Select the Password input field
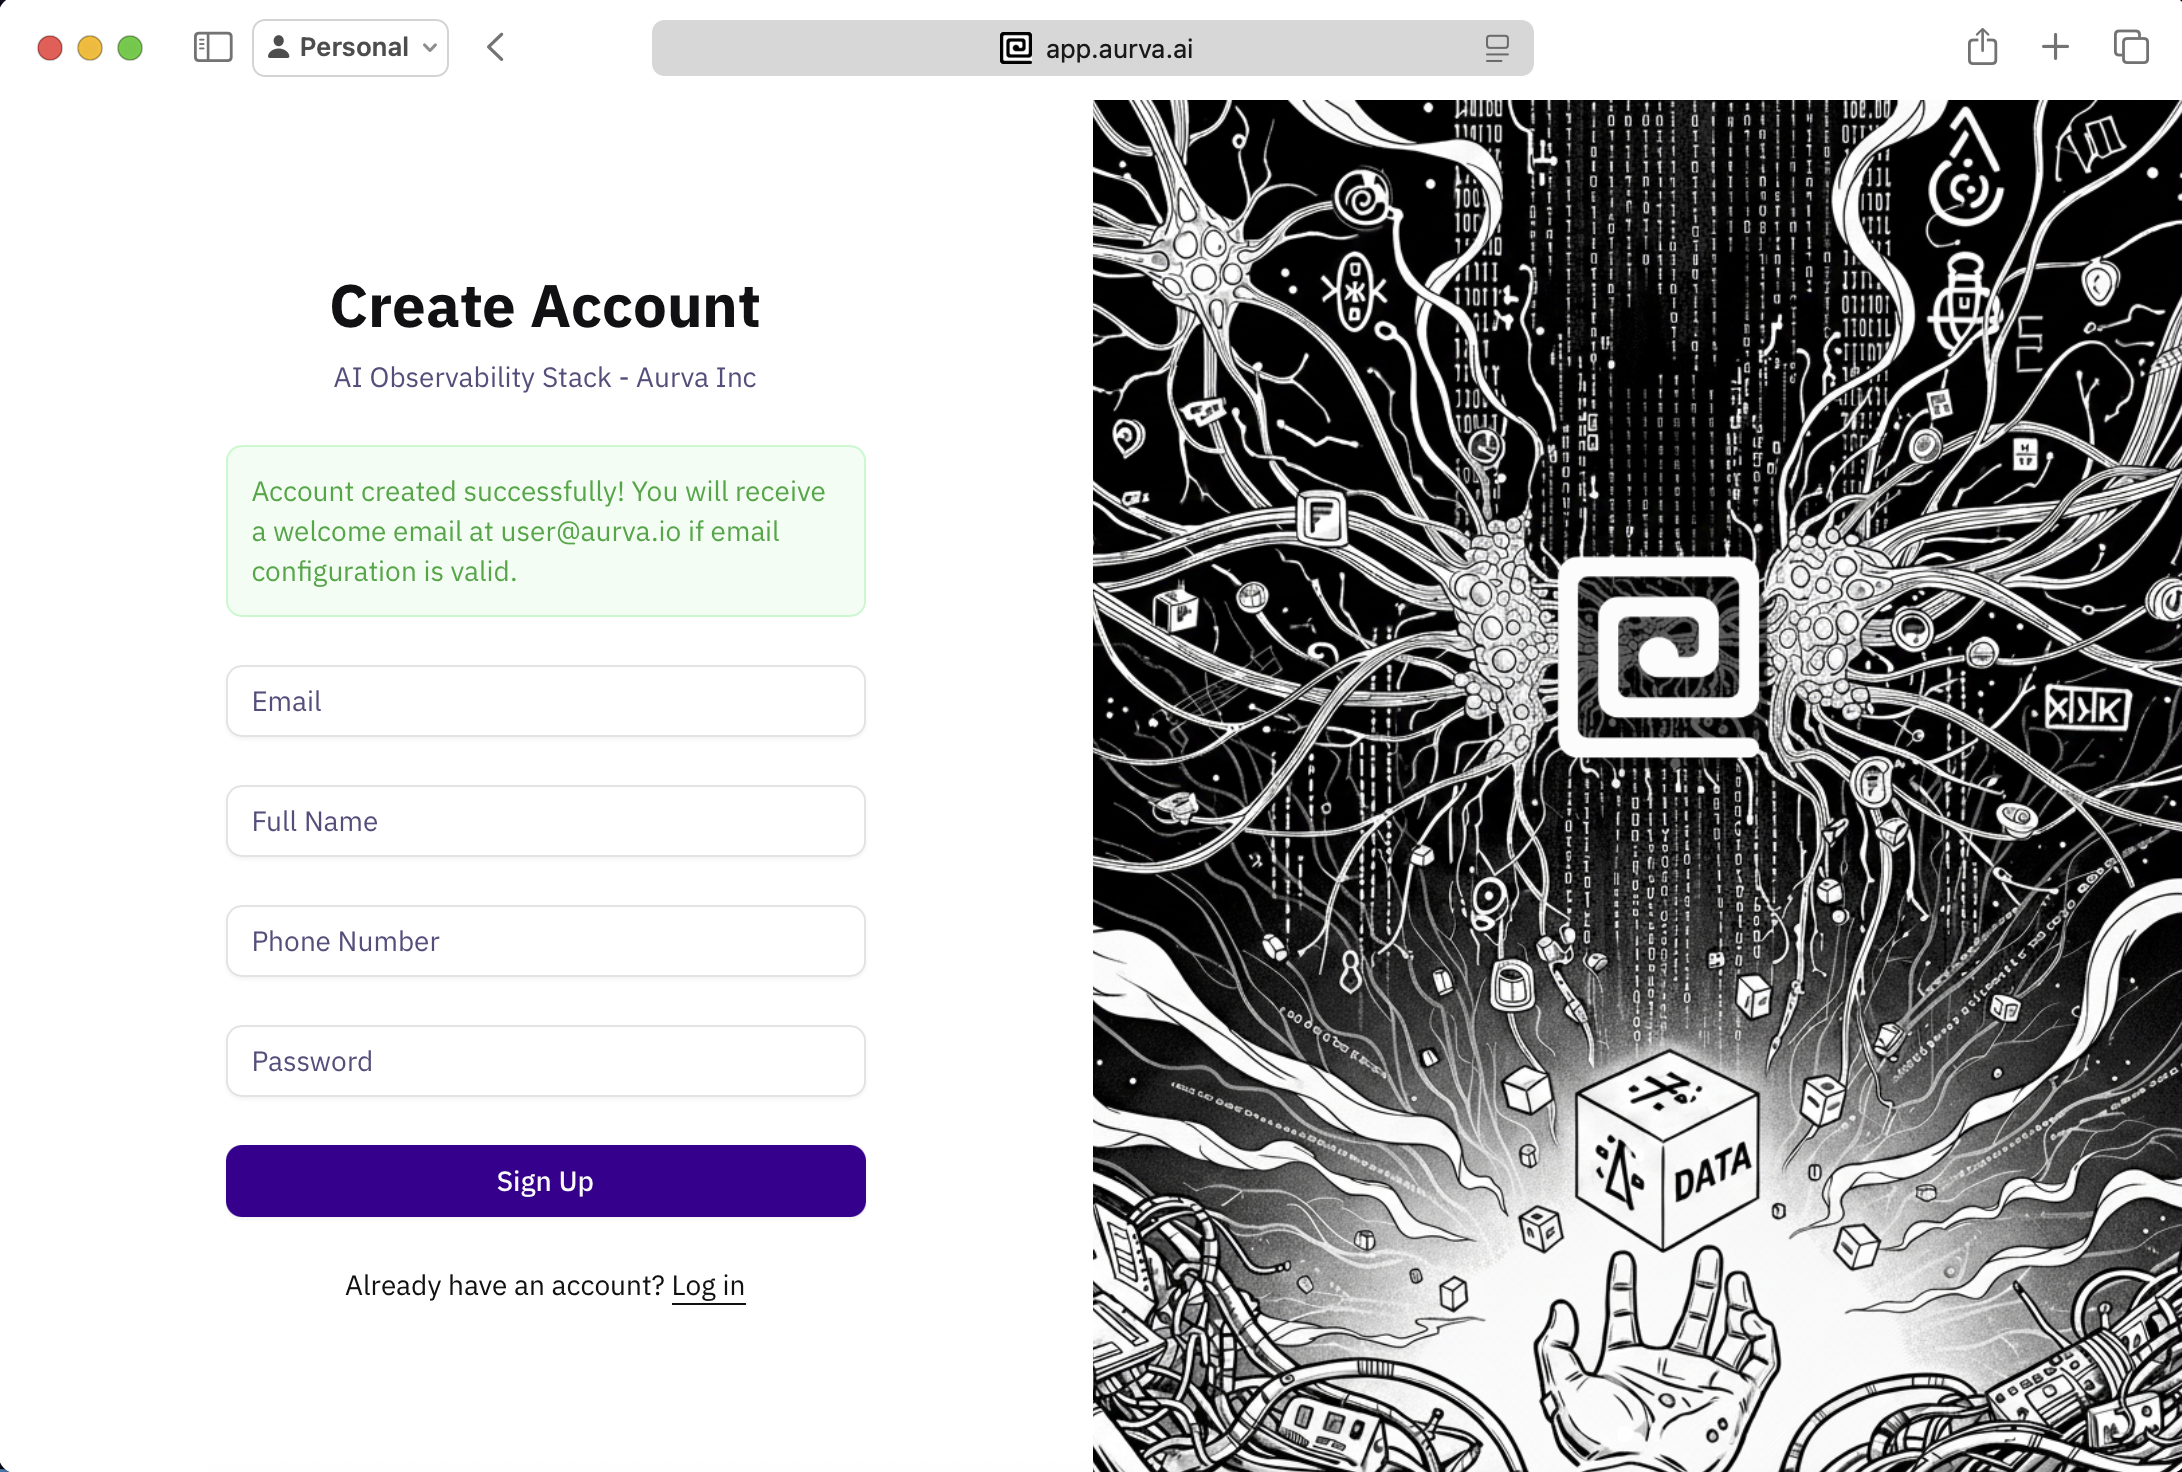2182x1472 pixels. [545, 1061]
